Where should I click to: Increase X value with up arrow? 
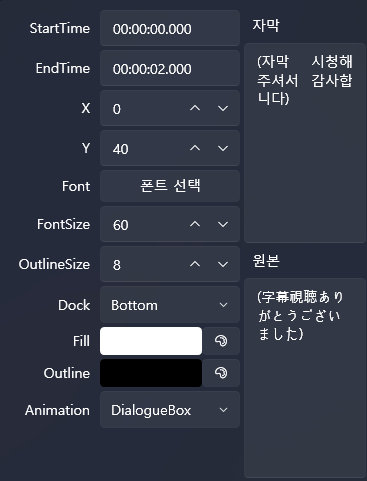coord(195,108)
